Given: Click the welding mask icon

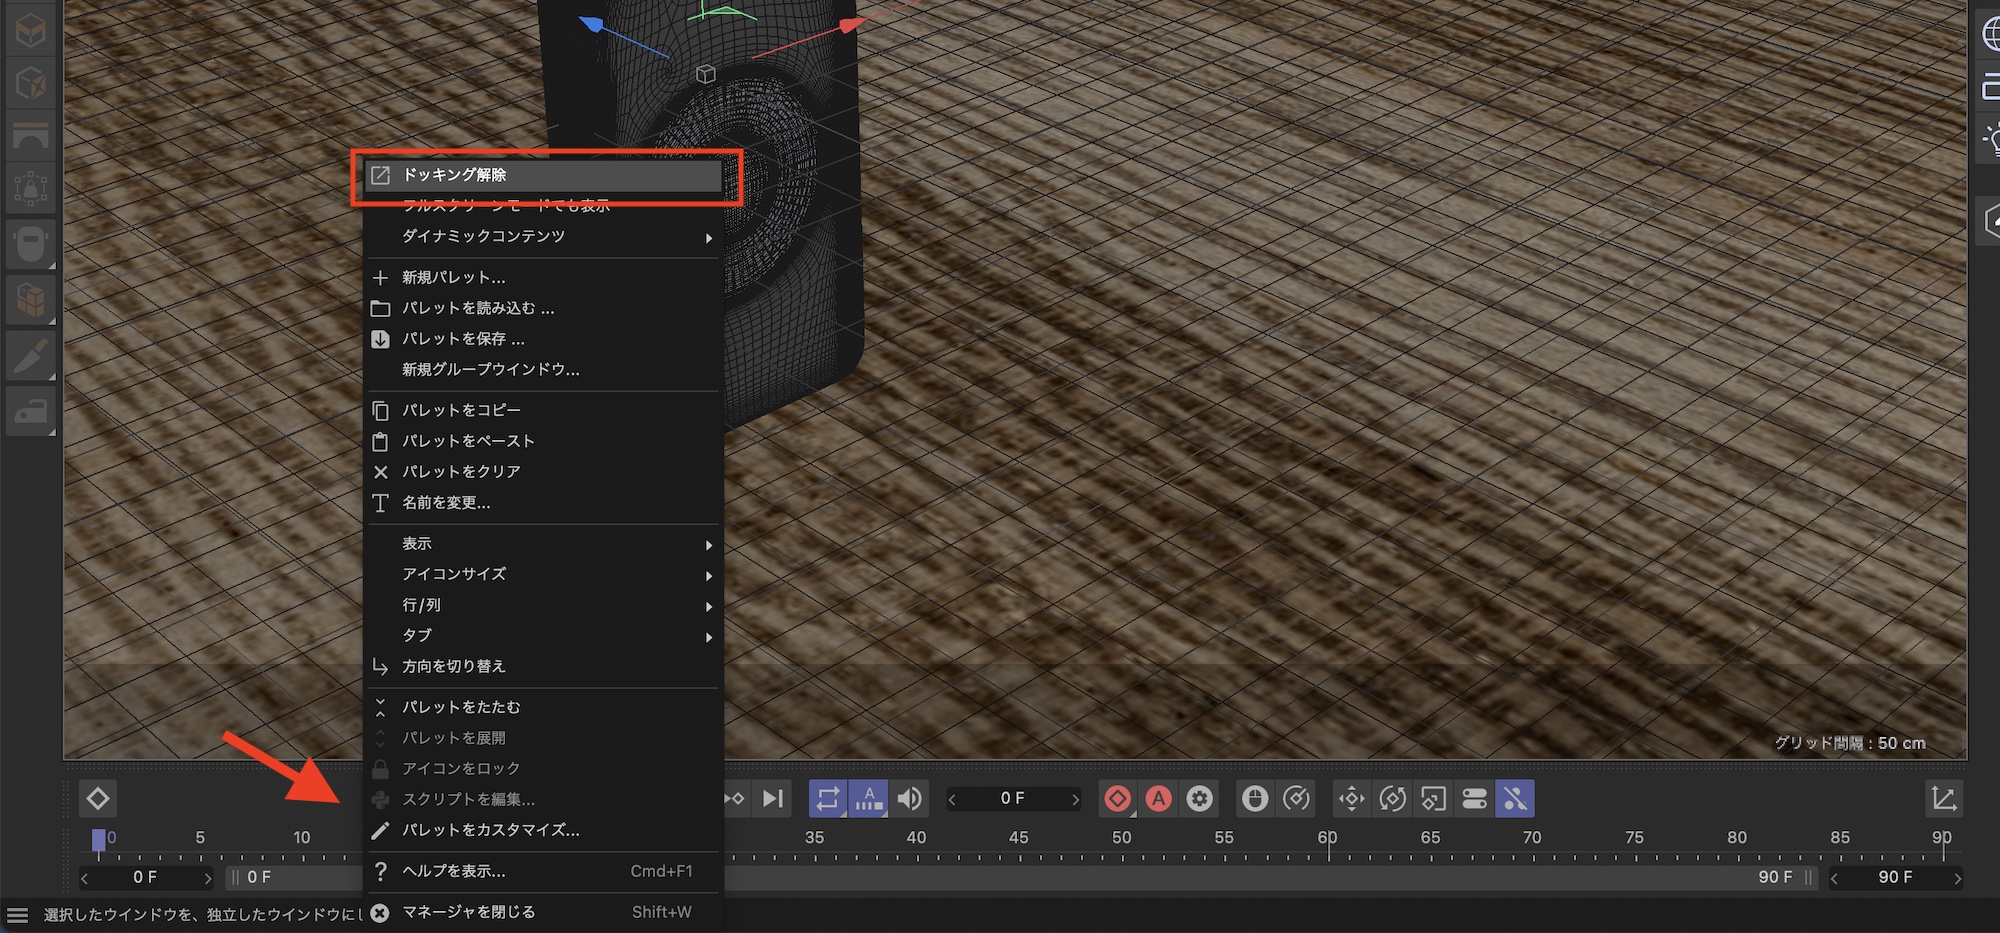Looking at the screenshot, I should point(30,243).
